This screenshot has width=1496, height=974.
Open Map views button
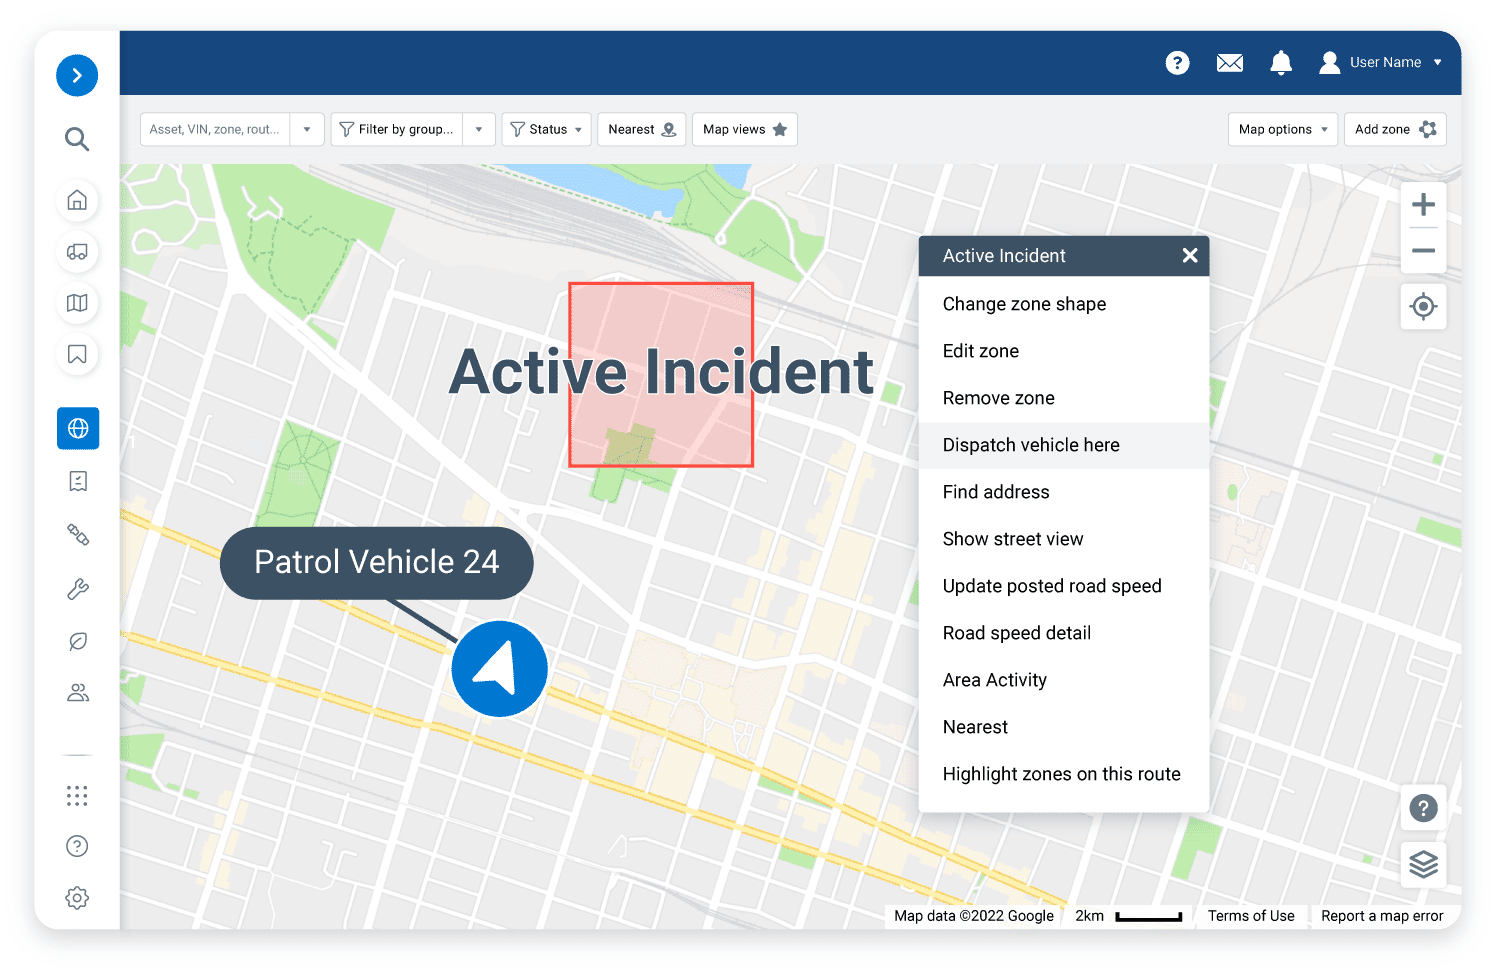pyautogui.click(x=744, y=130)
